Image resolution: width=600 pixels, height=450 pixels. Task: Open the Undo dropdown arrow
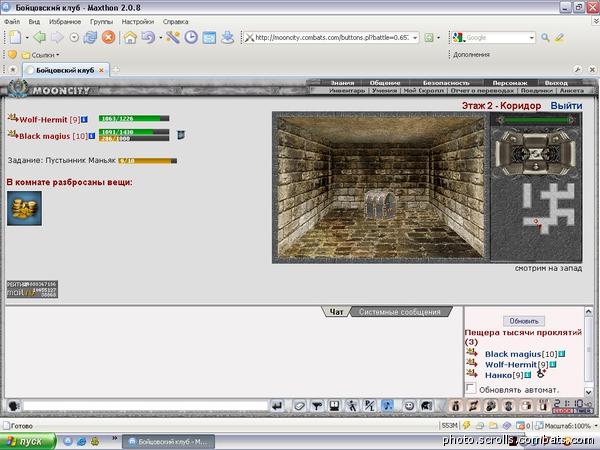click(160, 38)
